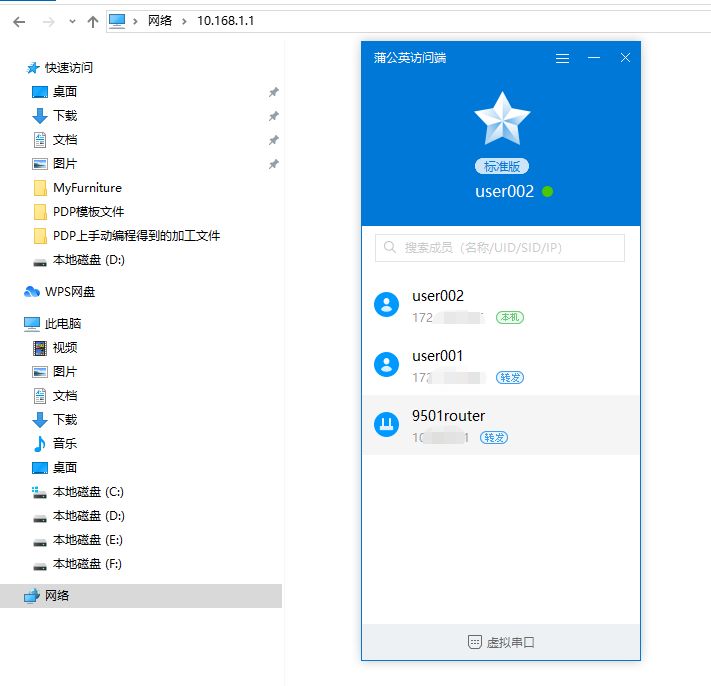The image size is (711, 686).
Task: Click the 9501router router icon
Action: pos(387,425)
